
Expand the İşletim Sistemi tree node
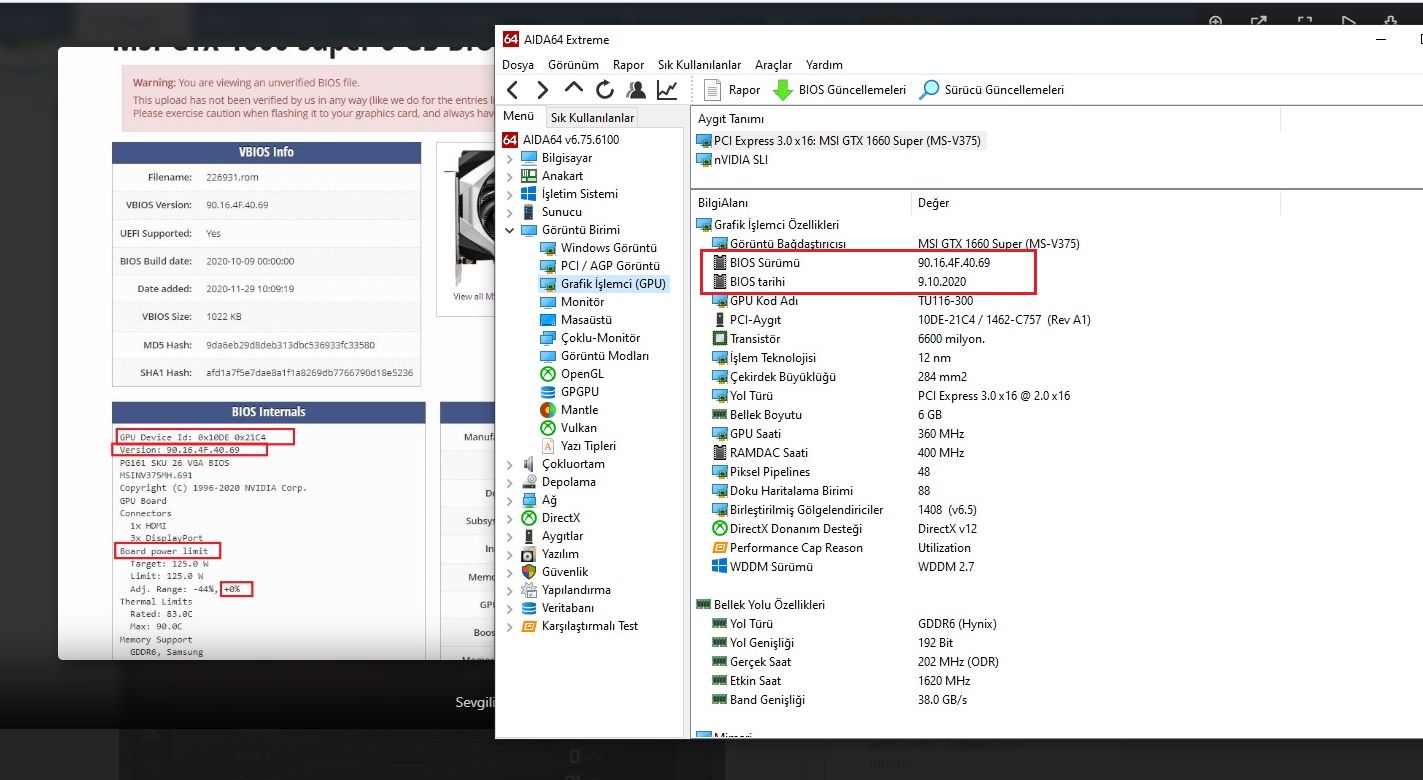[x=510, y=194]
